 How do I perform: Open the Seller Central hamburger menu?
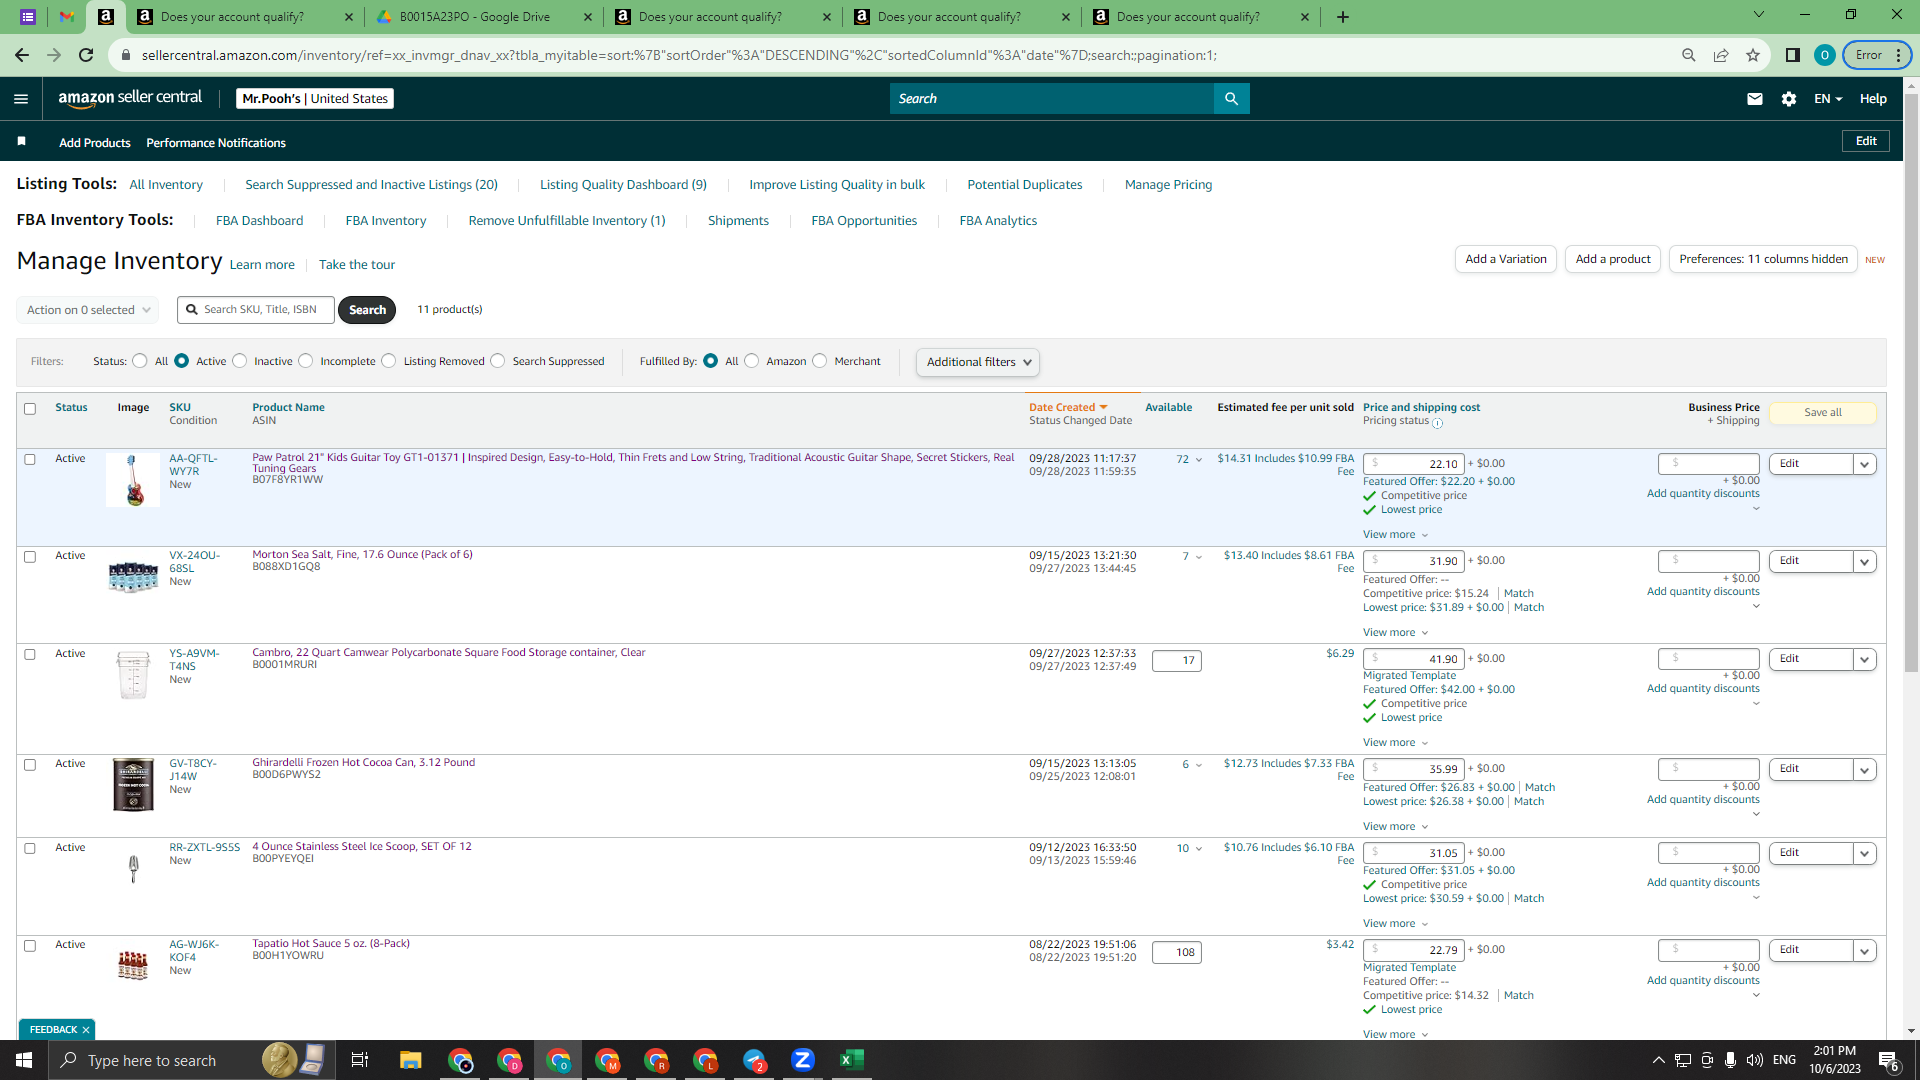tap(21, 98)
